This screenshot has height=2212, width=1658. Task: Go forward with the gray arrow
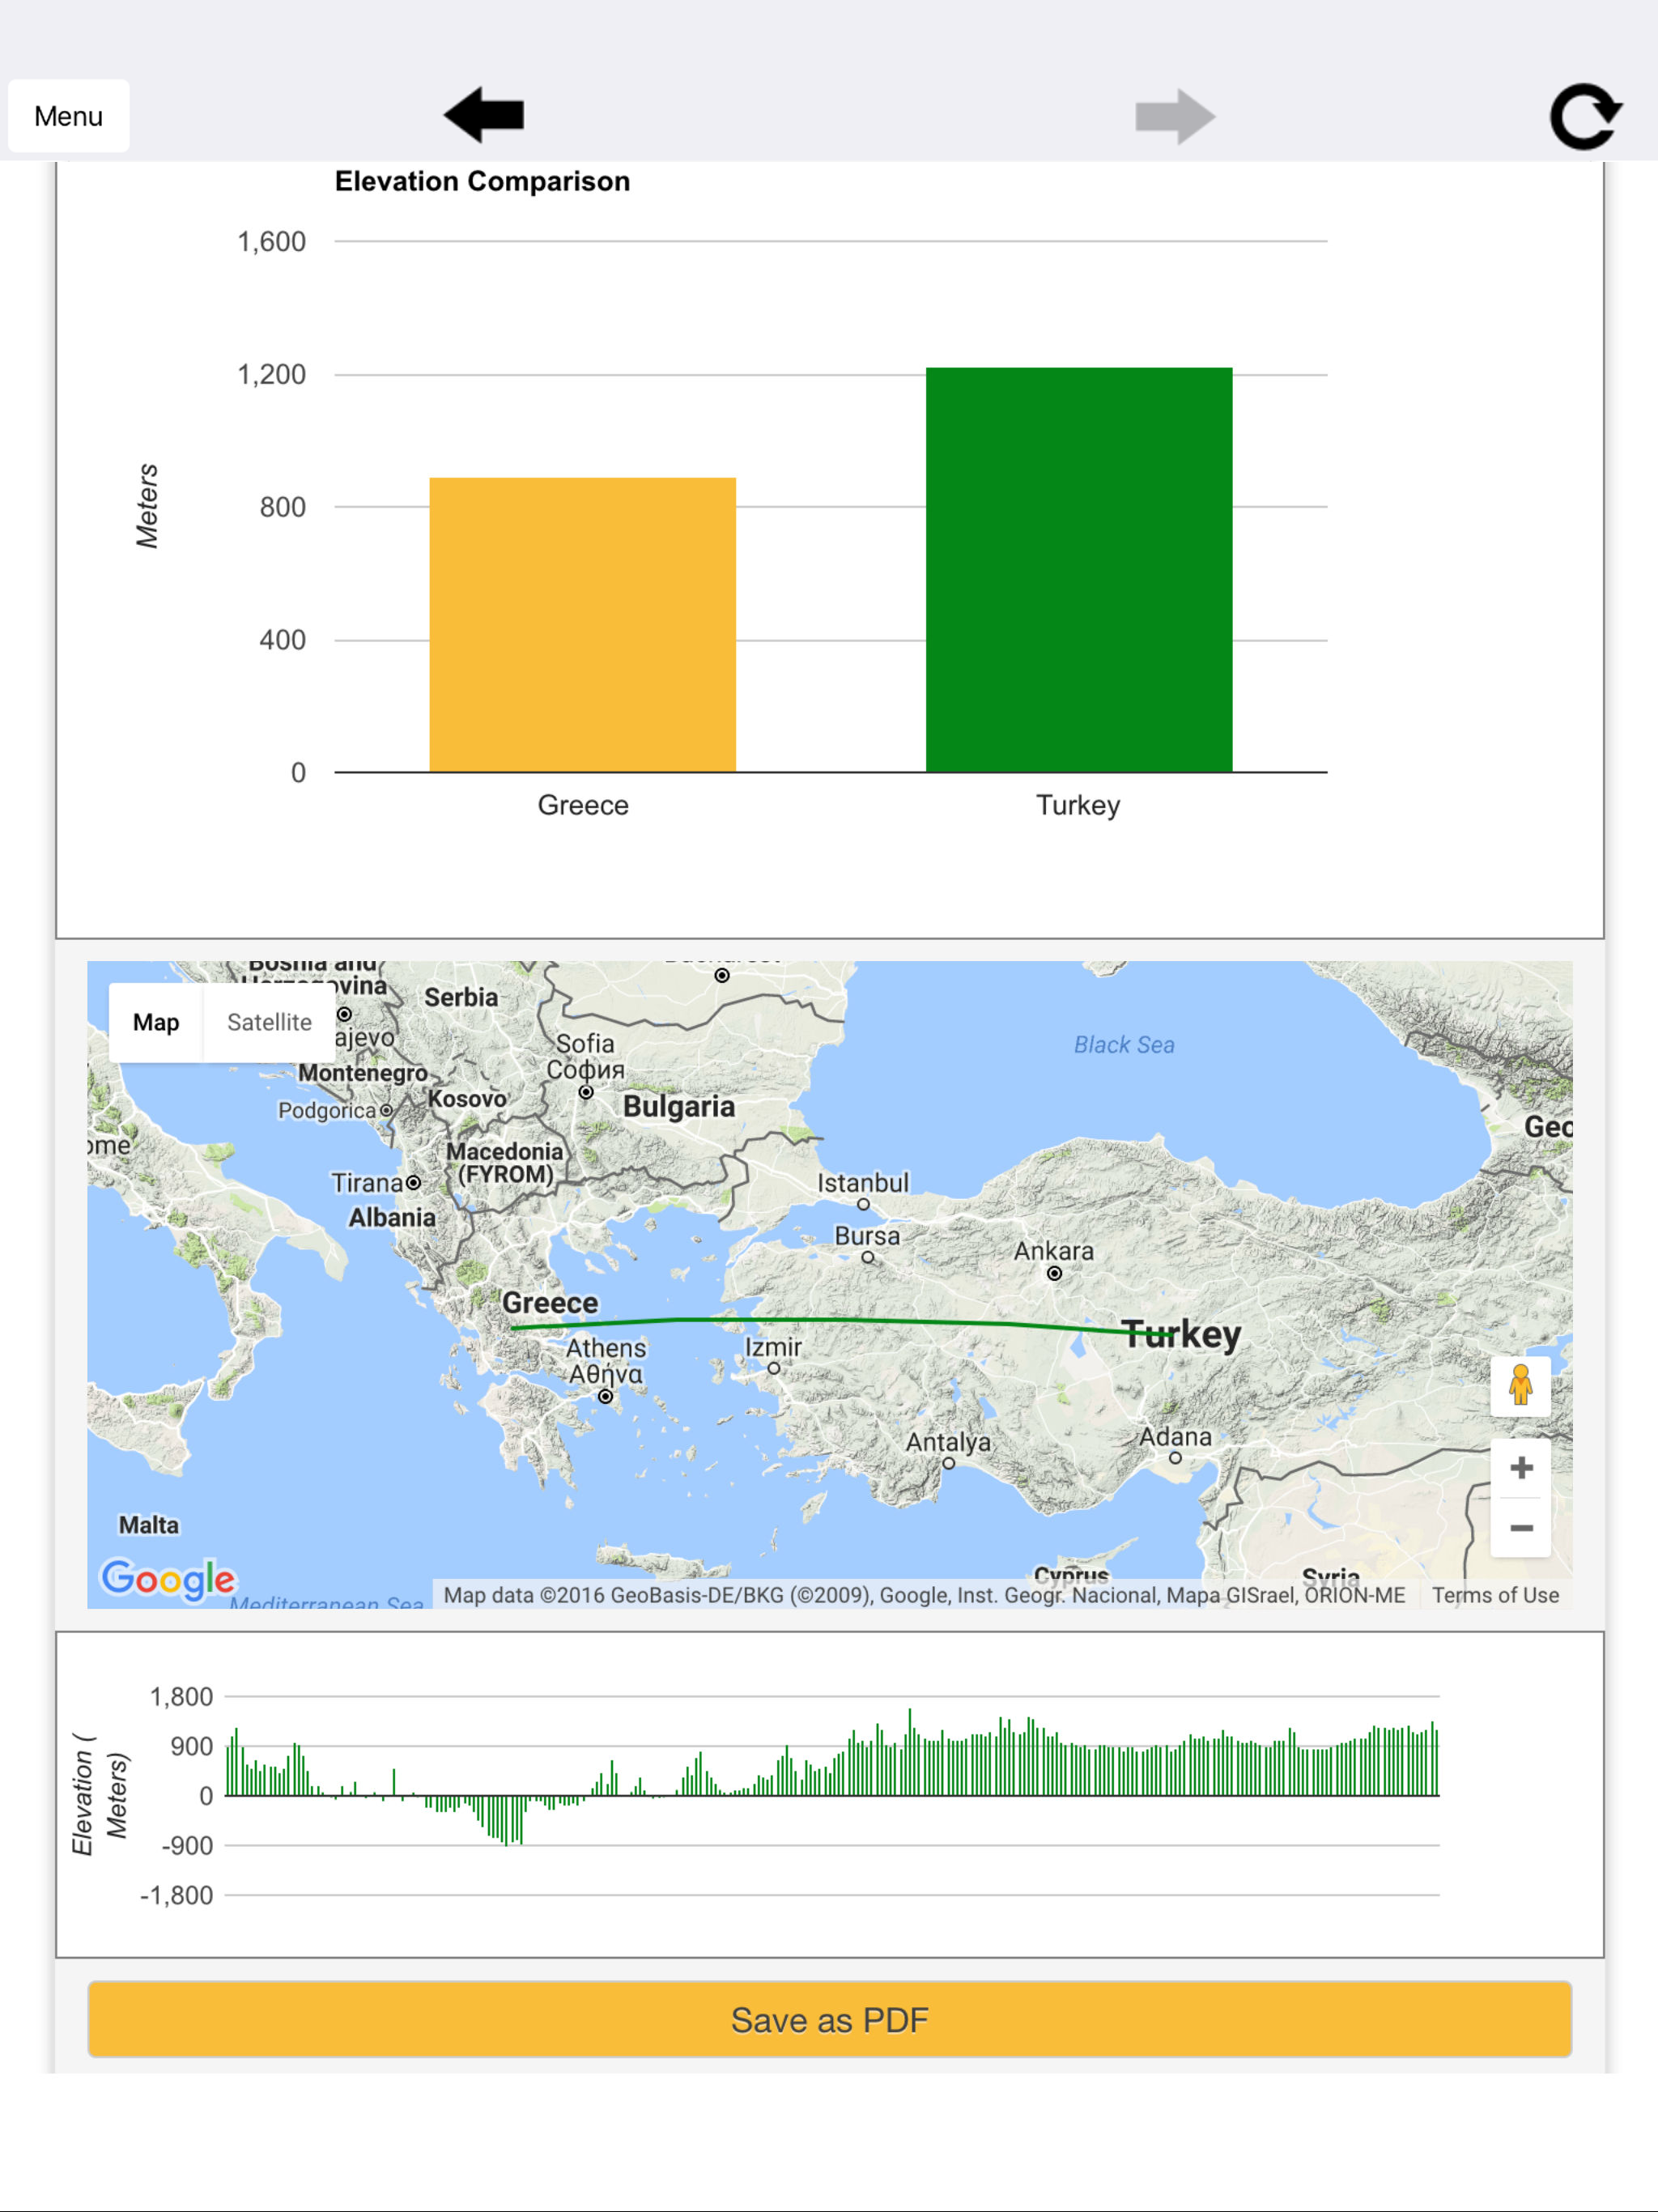[1175, 116]
